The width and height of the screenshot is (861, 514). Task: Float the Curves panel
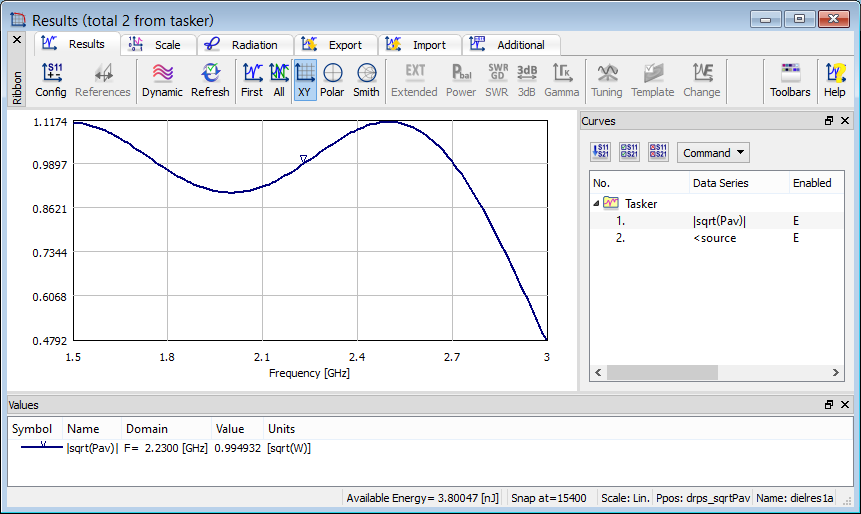coord(829,121)
